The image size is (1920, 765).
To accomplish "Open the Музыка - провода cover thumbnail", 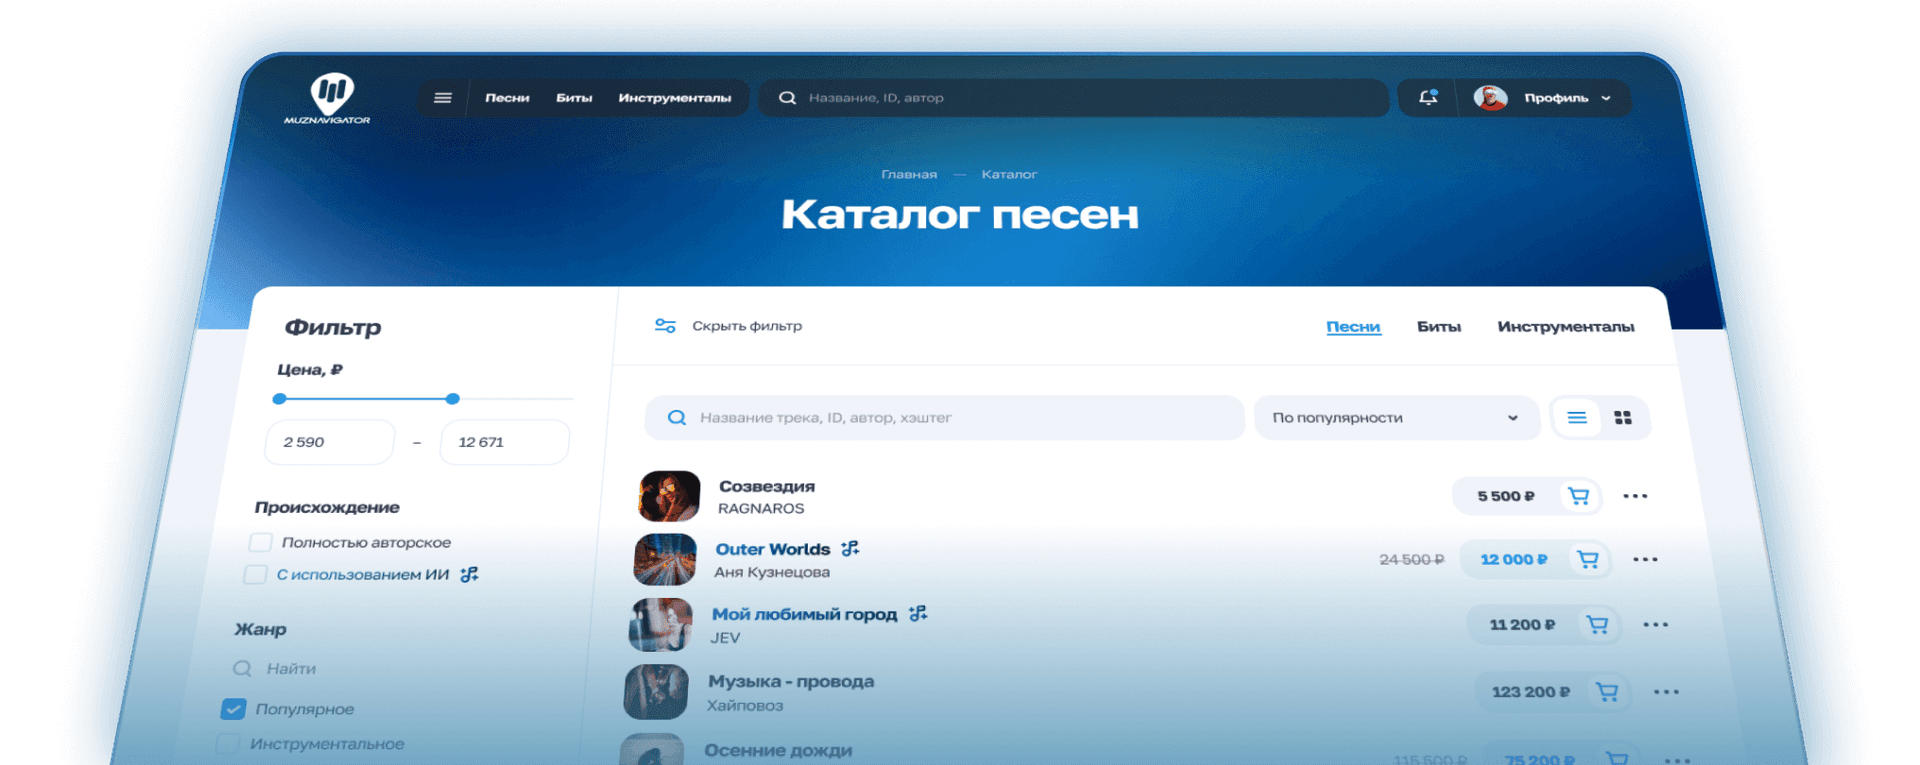I will pos(656,692).
